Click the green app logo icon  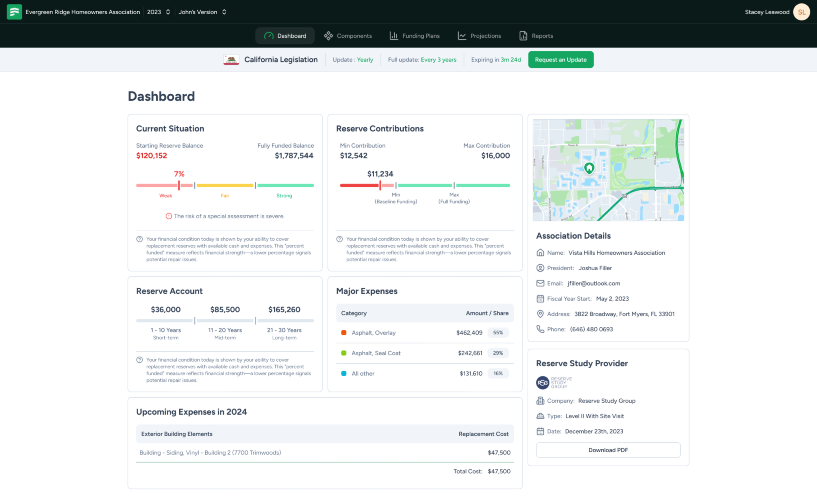point(14,12)
